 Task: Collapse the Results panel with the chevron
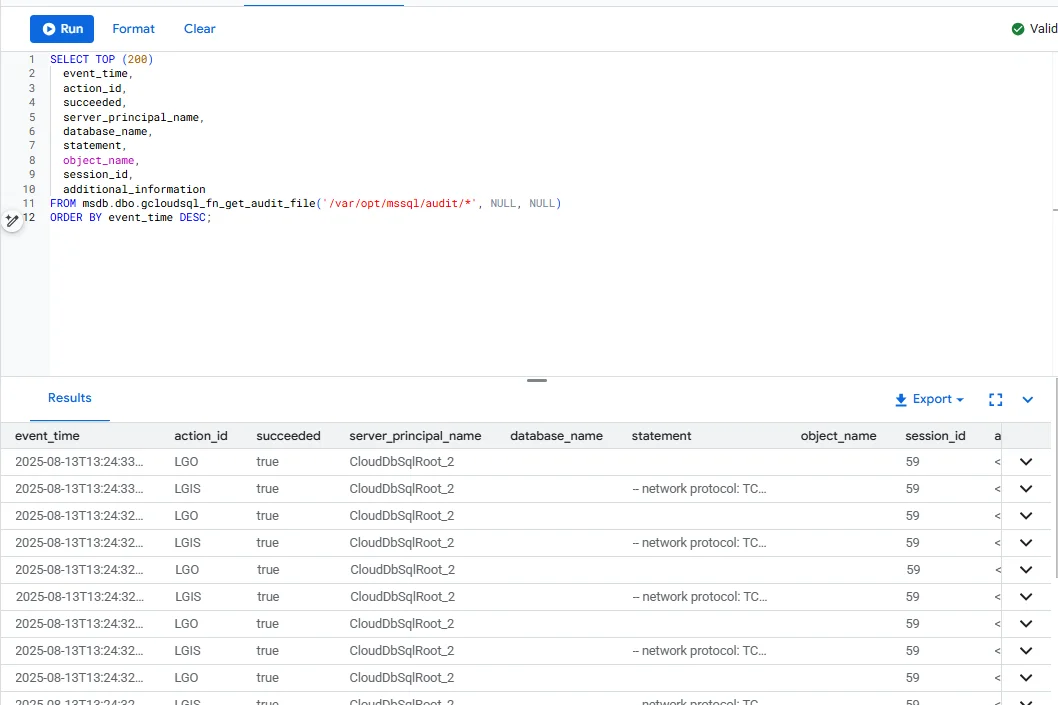tap(1027, 399)
